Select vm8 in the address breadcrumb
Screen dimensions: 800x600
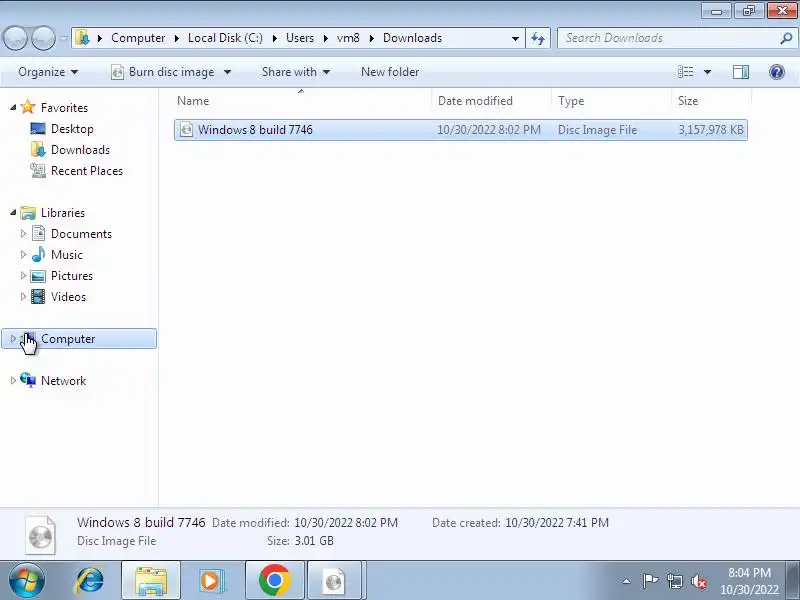point(348,38)
